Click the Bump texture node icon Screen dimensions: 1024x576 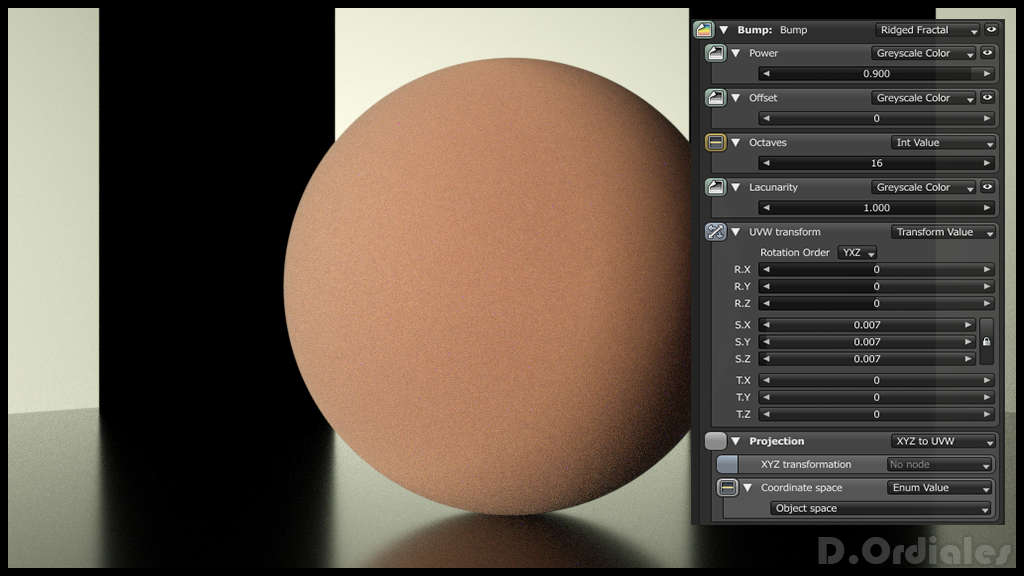click(703, 30)
